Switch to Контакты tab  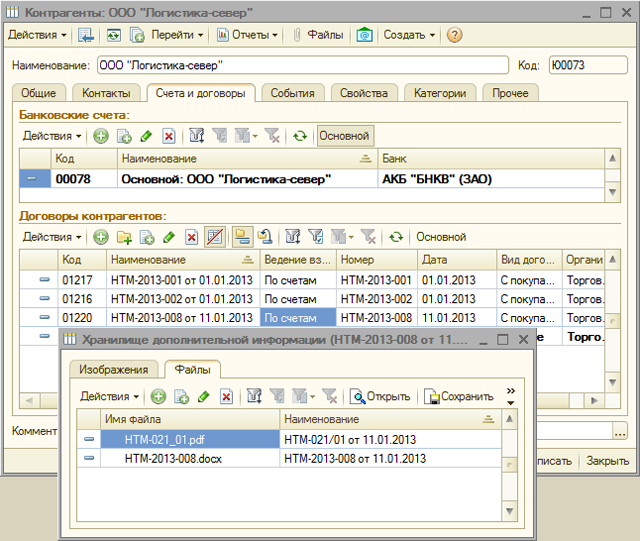coord(106,93)
